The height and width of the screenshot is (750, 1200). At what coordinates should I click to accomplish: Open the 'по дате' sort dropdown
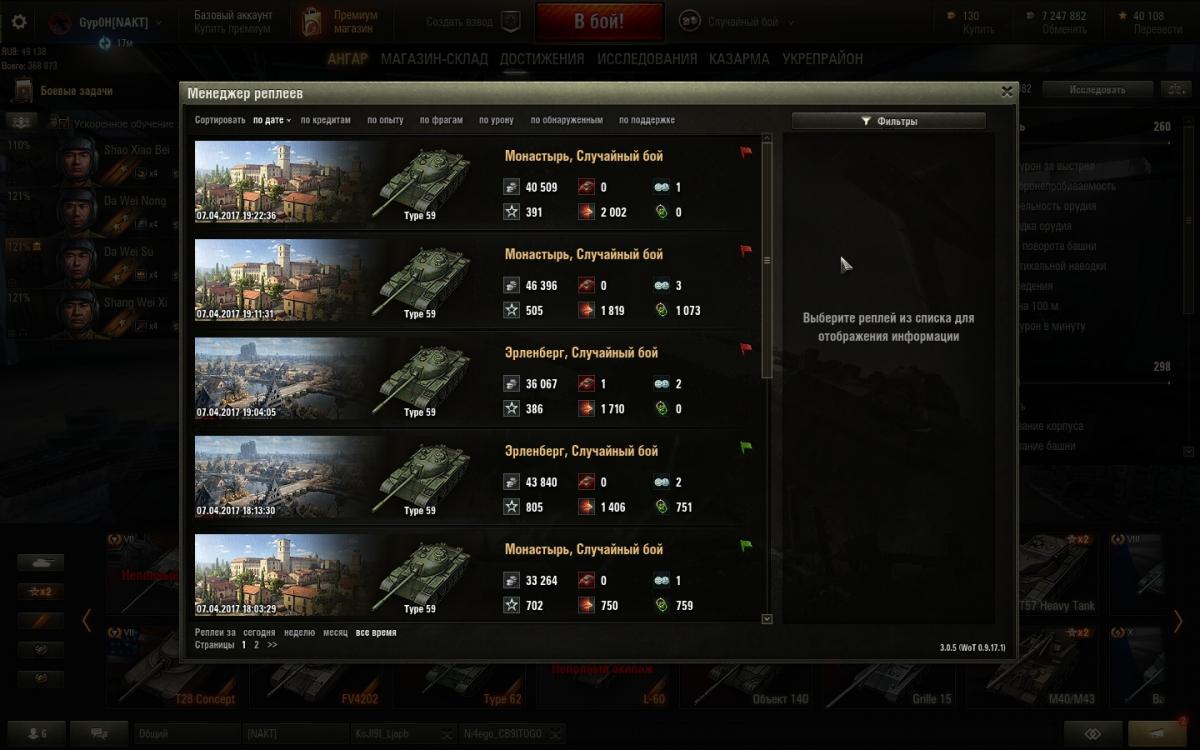click(271, 120)
